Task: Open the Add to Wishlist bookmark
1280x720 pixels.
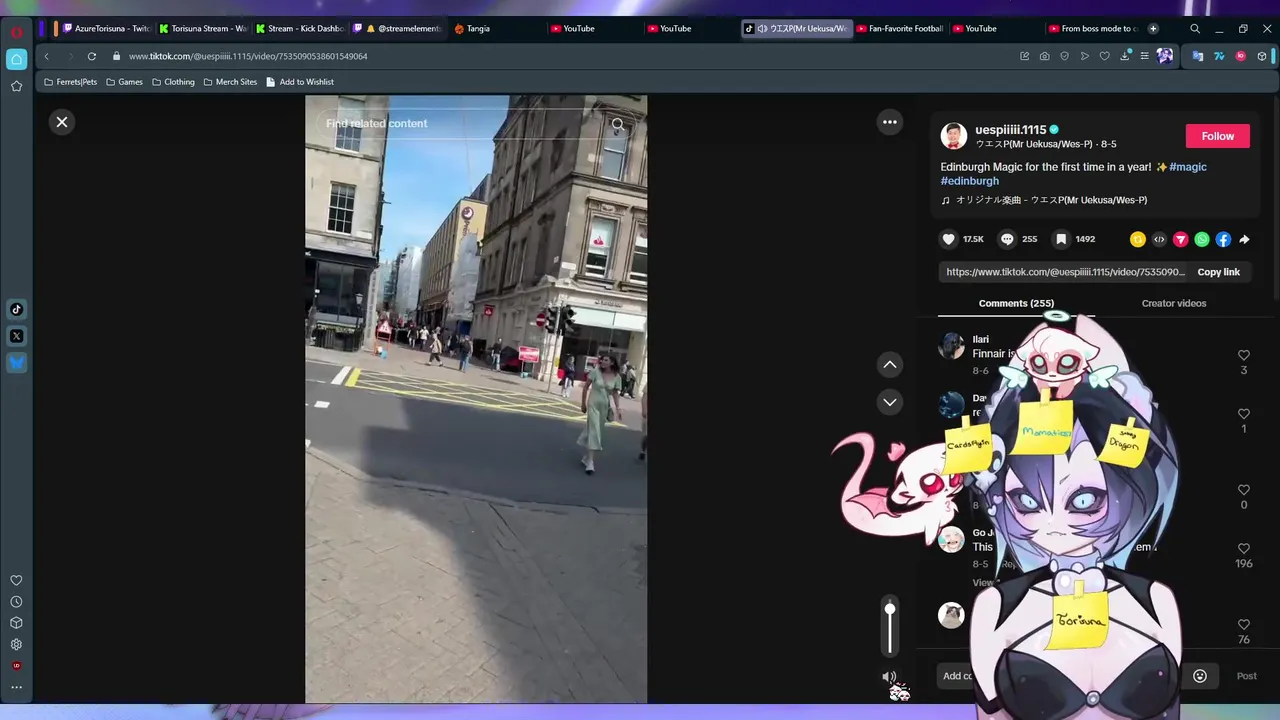Action: pos(300,82)
